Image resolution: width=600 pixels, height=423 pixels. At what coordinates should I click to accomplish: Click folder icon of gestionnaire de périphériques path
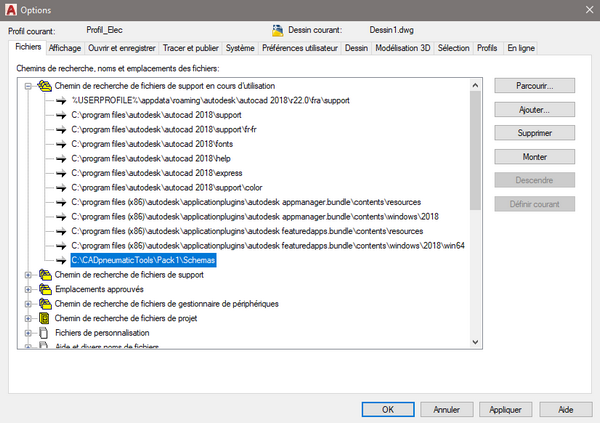pos(45,304)
